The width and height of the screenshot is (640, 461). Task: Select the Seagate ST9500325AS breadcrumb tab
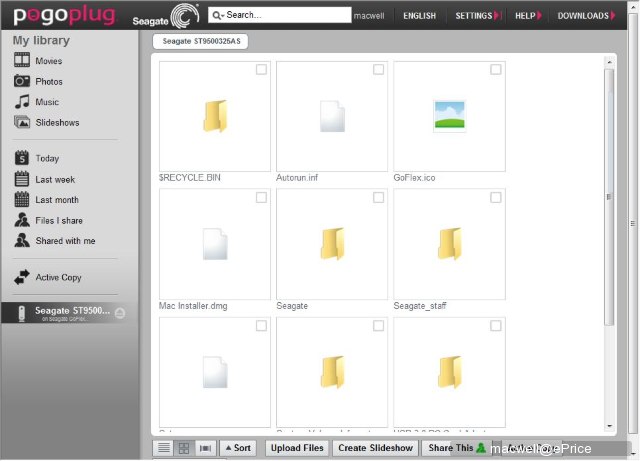point(200,41)
